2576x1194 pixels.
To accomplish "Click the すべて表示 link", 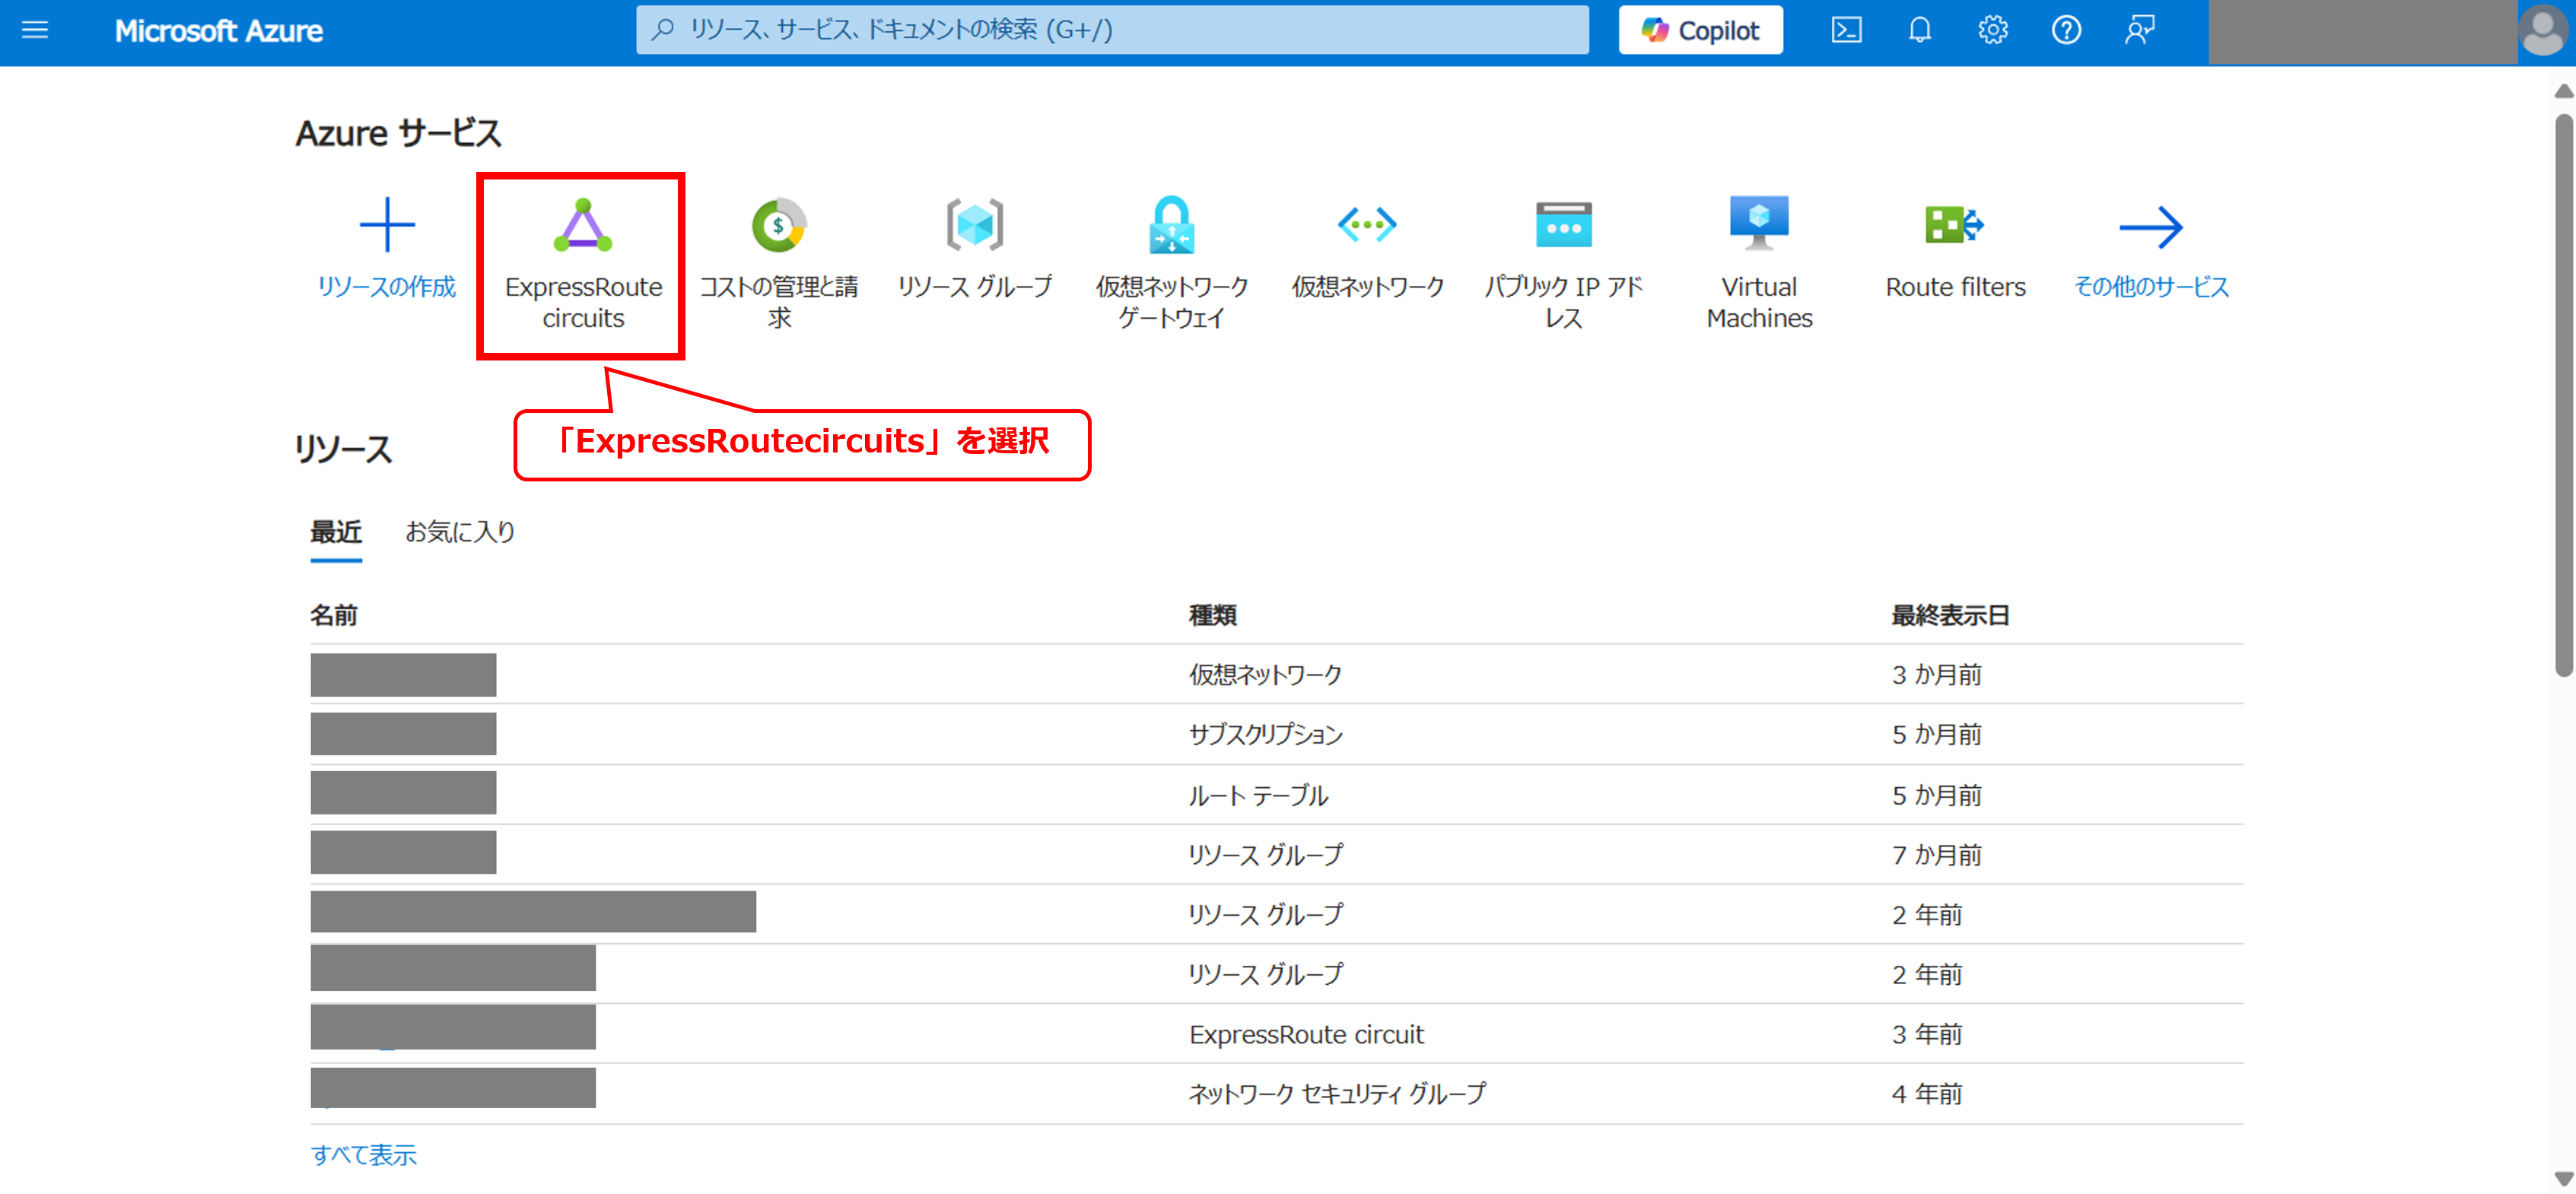I will (363, 1155).
